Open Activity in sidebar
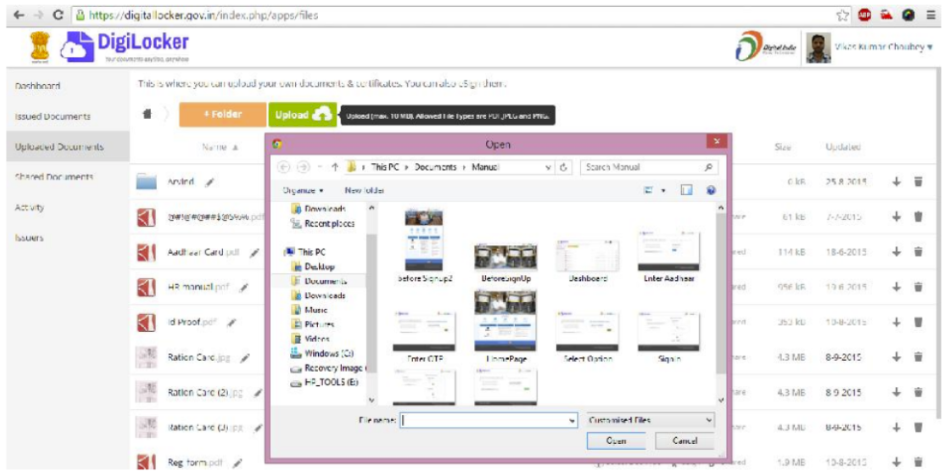The width and height of the screenshot is (946, 474). (29, 207)
